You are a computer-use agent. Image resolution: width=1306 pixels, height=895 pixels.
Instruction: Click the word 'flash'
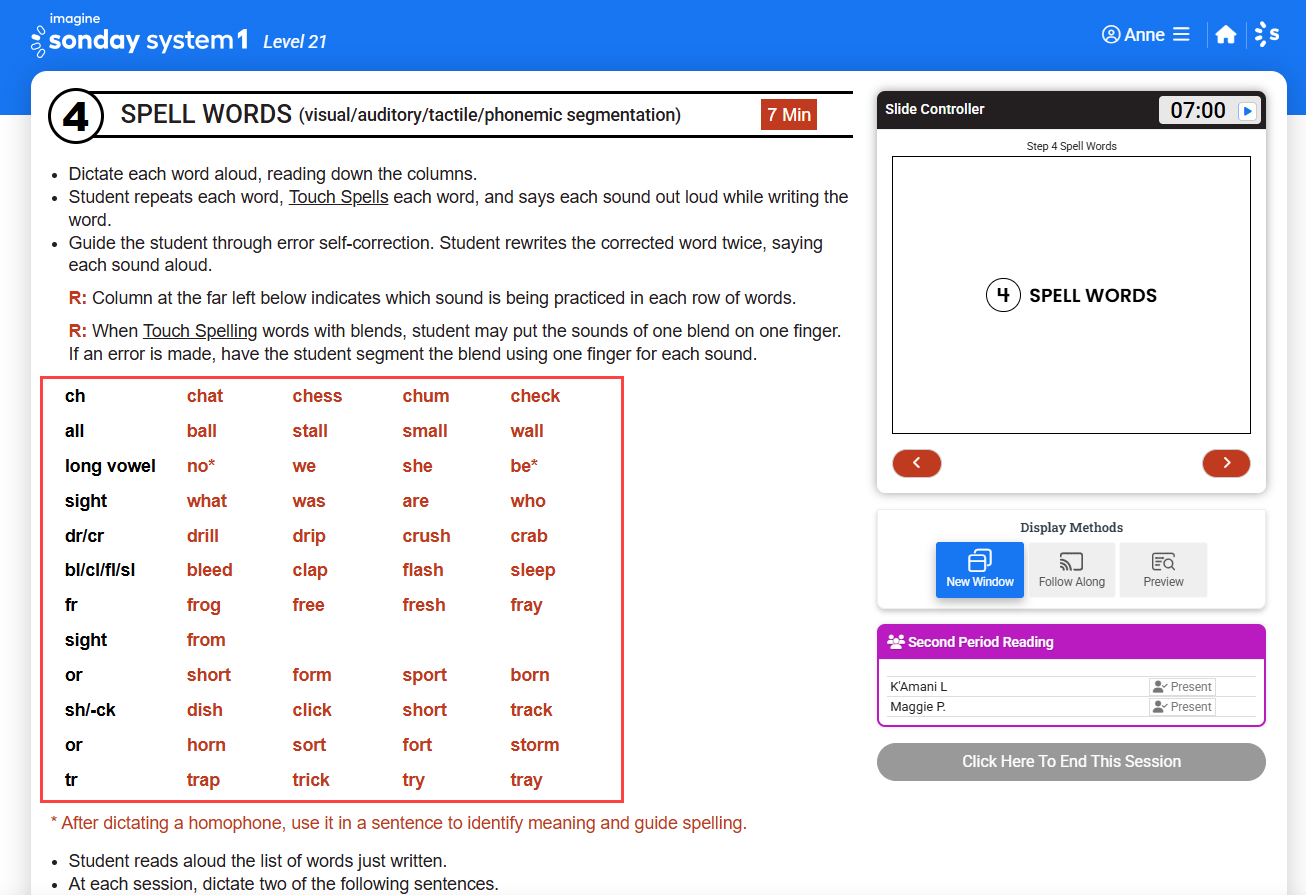click(x=423, y=570)
